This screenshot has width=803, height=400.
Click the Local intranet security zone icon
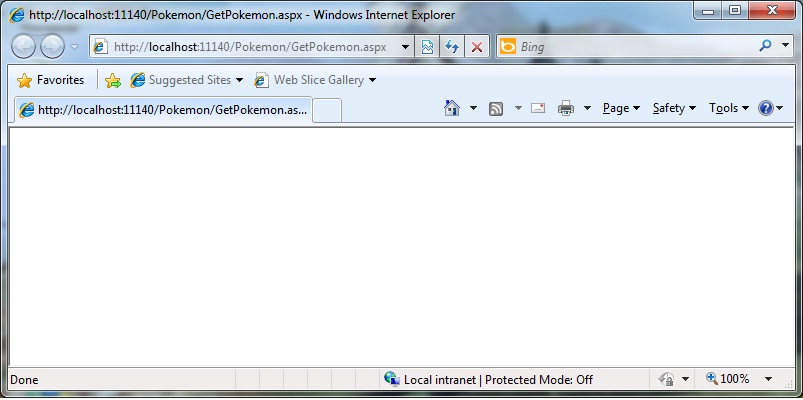pos(391,379)
